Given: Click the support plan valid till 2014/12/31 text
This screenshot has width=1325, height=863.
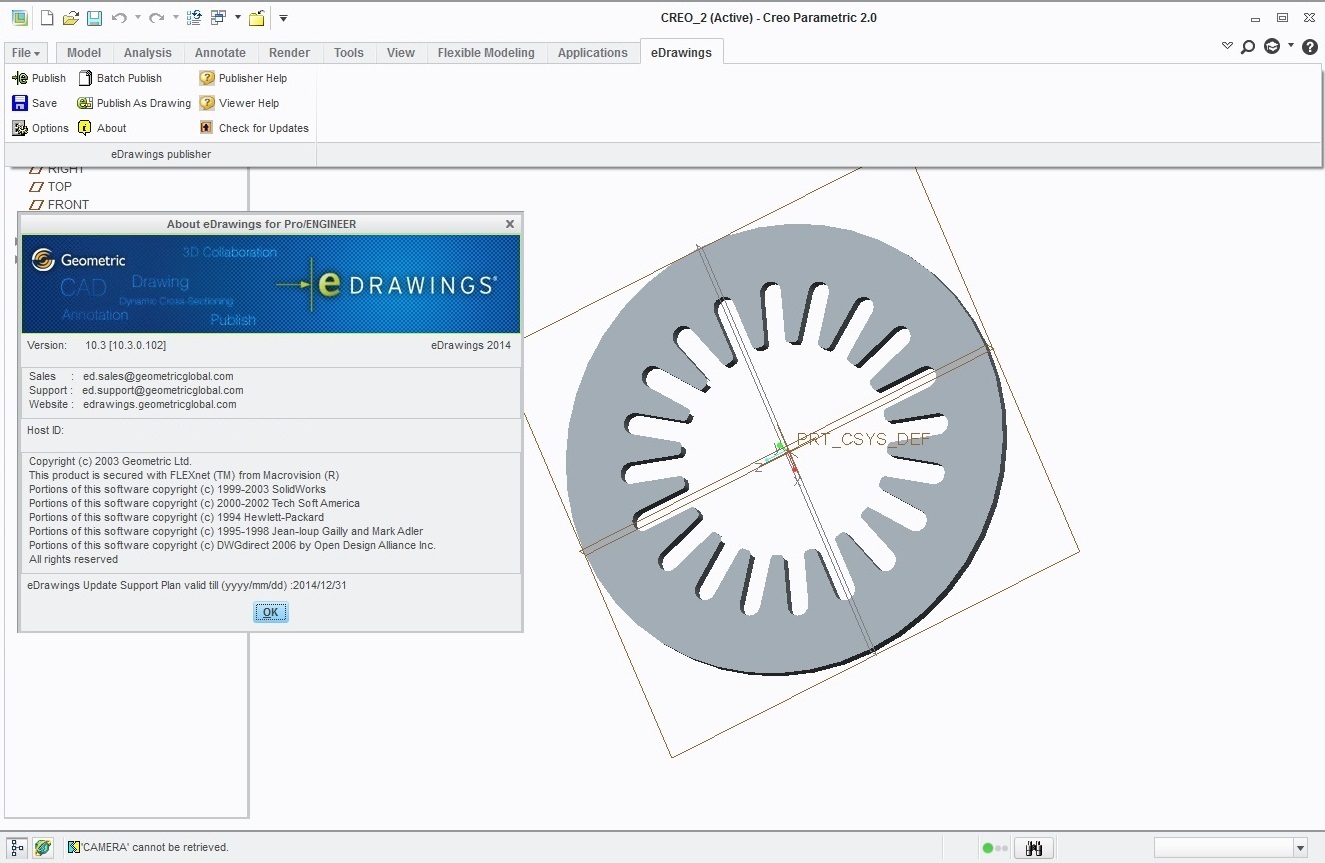Looking at the screenshot, I should 187,585.
